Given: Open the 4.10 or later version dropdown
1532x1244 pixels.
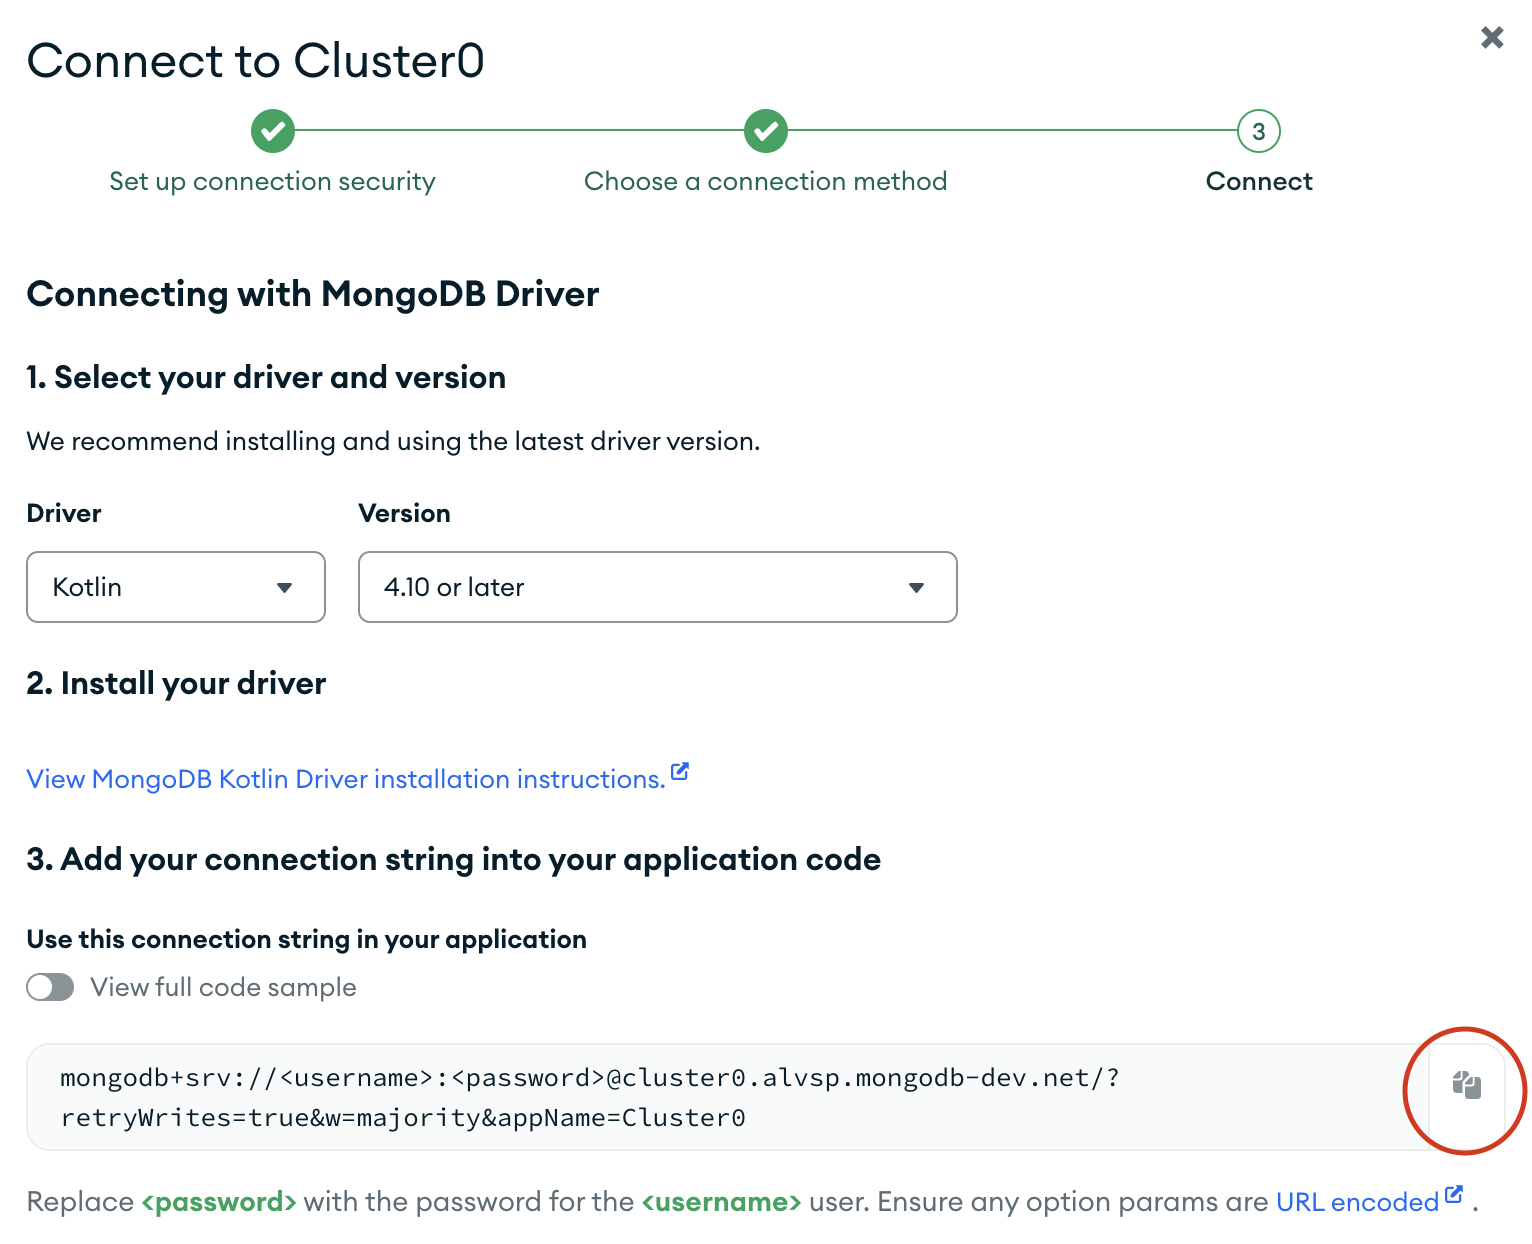Looking at the screenshot, I should tap(658, 587).
